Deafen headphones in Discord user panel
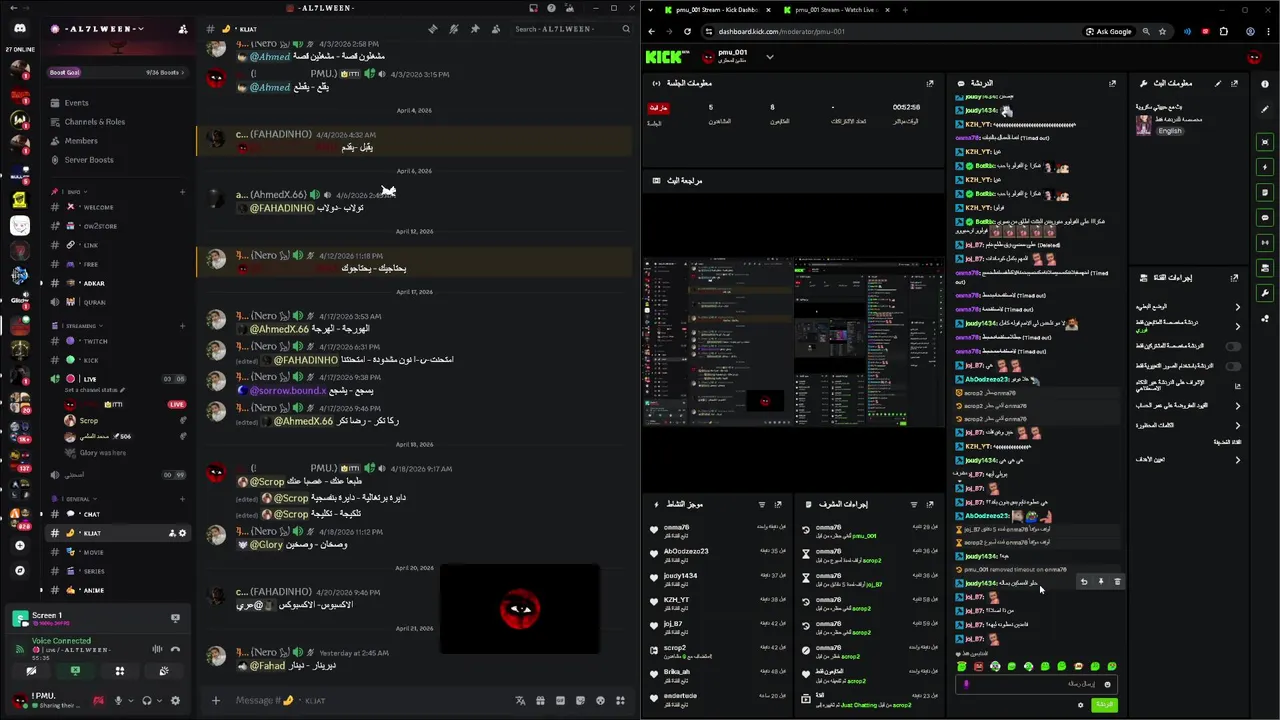Screen dimensions: 1280x720 coord(147,700)
